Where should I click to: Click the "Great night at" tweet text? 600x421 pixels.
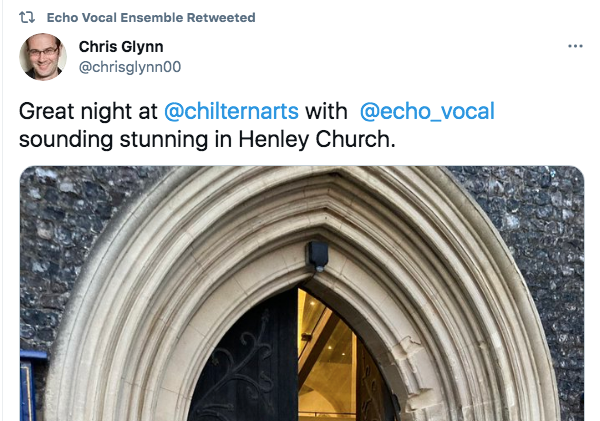click(78, 109)
